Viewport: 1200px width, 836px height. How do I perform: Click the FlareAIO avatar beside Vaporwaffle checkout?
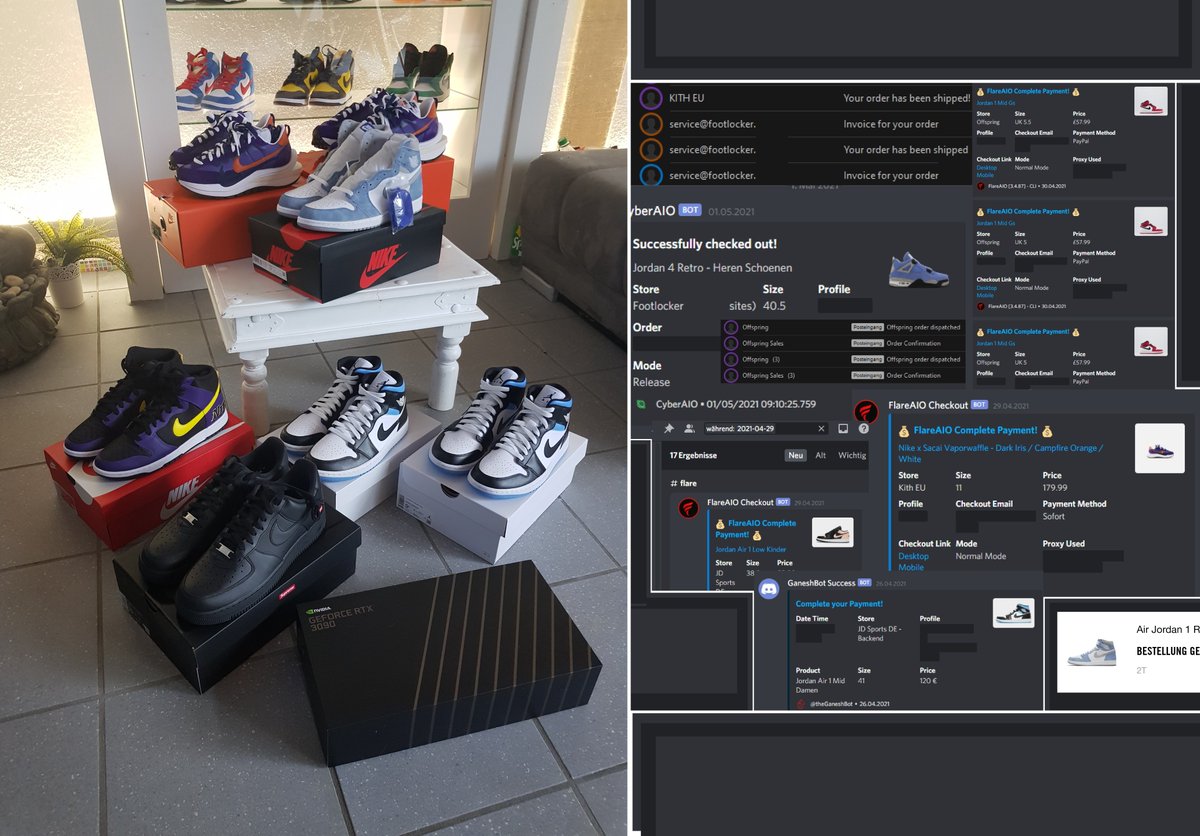coord(868,412)
